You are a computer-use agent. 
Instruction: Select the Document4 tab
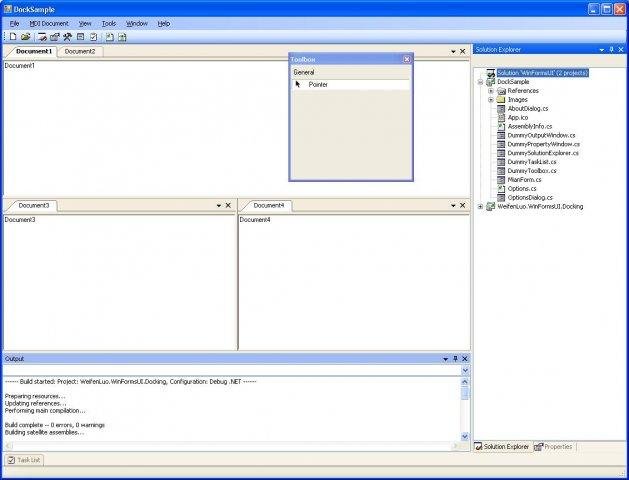coord(269,205)
